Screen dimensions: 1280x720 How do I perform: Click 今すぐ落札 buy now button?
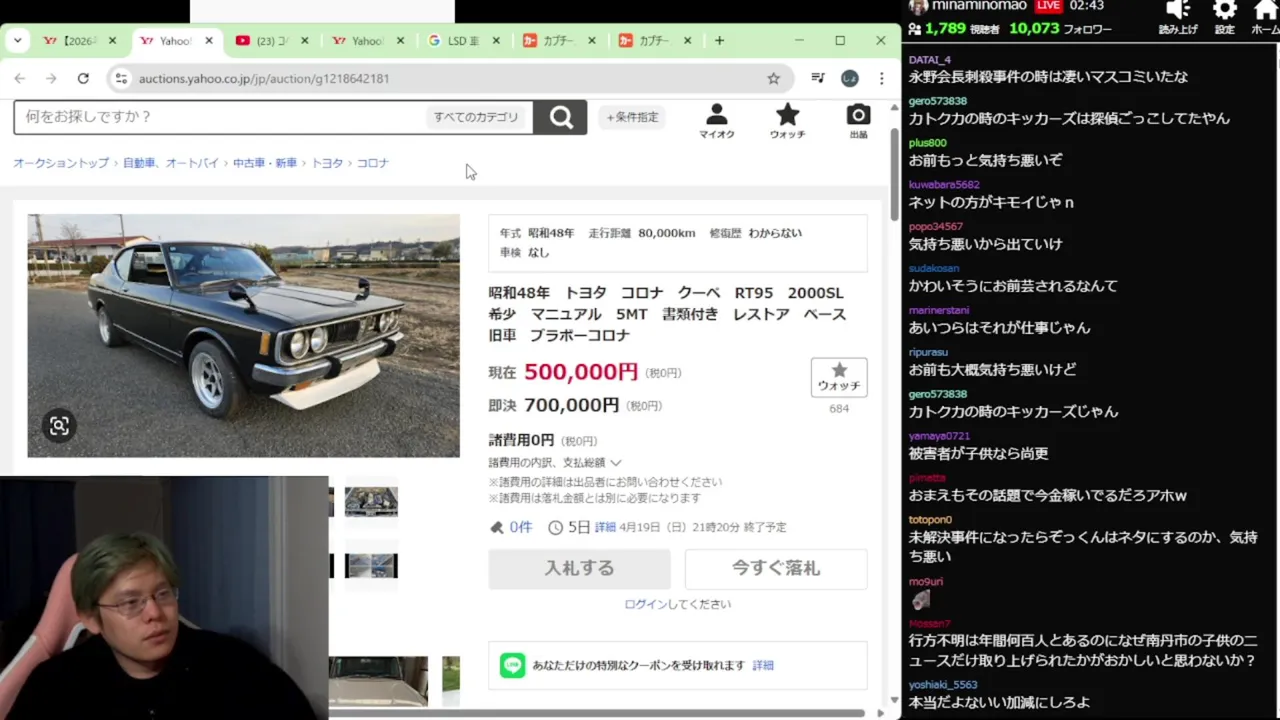[776, 568]
